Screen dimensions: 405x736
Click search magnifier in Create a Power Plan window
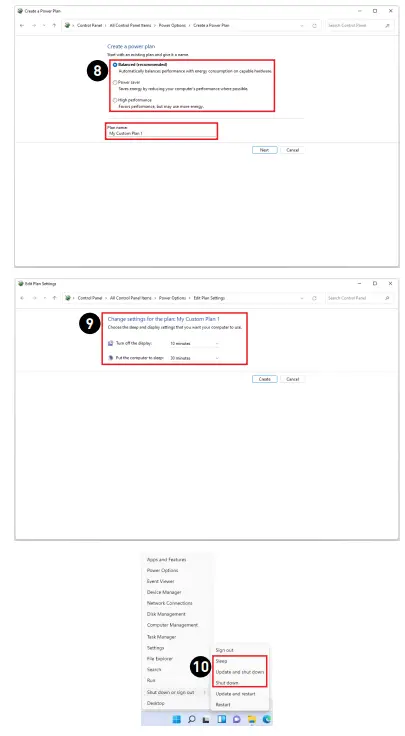387,25
